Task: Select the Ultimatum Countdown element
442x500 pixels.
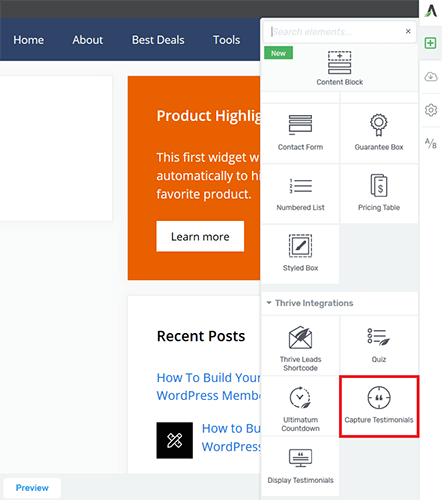Action: point(300,406)
